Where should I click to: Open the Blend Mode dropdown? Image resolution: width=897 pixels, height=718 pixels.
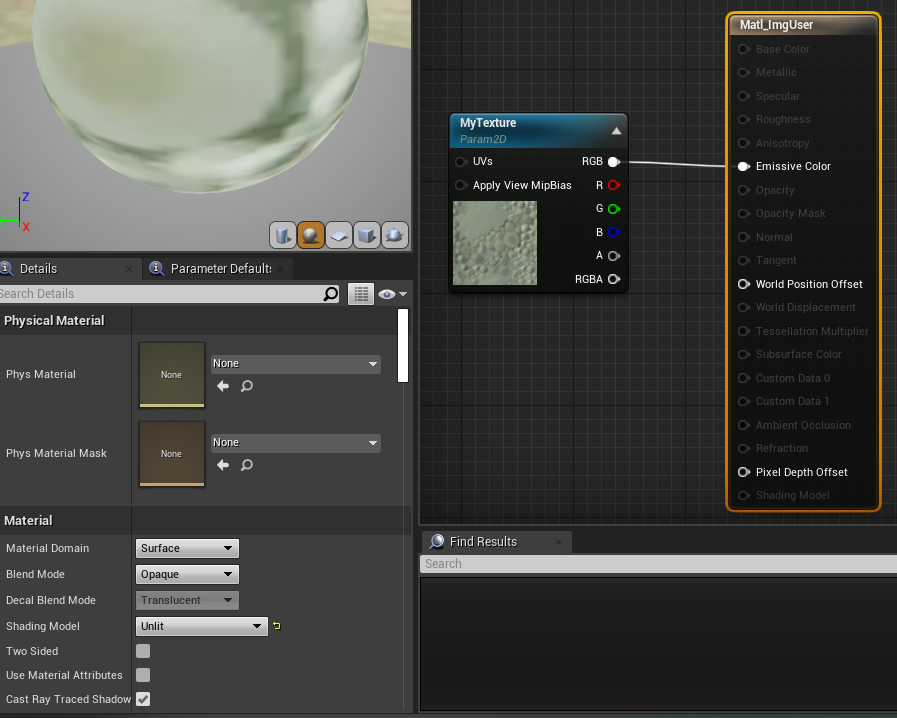186,574
